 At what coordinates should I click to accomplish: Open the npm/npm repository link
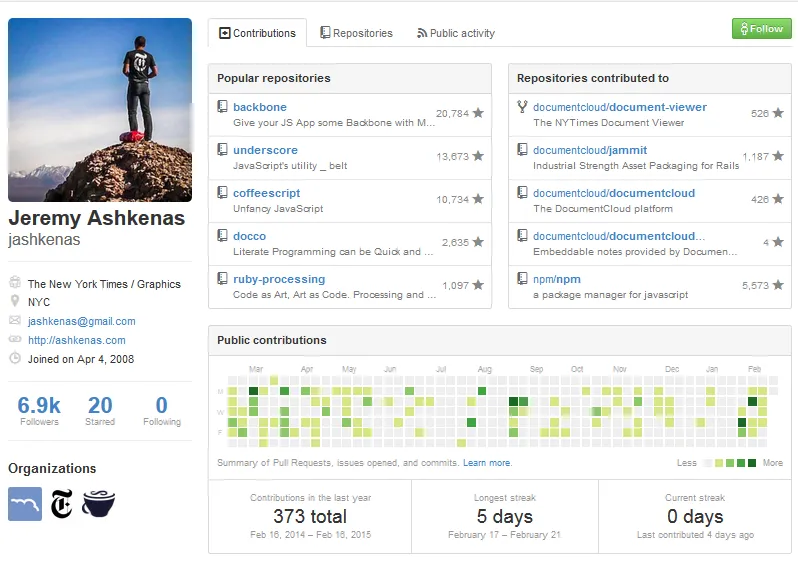[x=557, y=279]
